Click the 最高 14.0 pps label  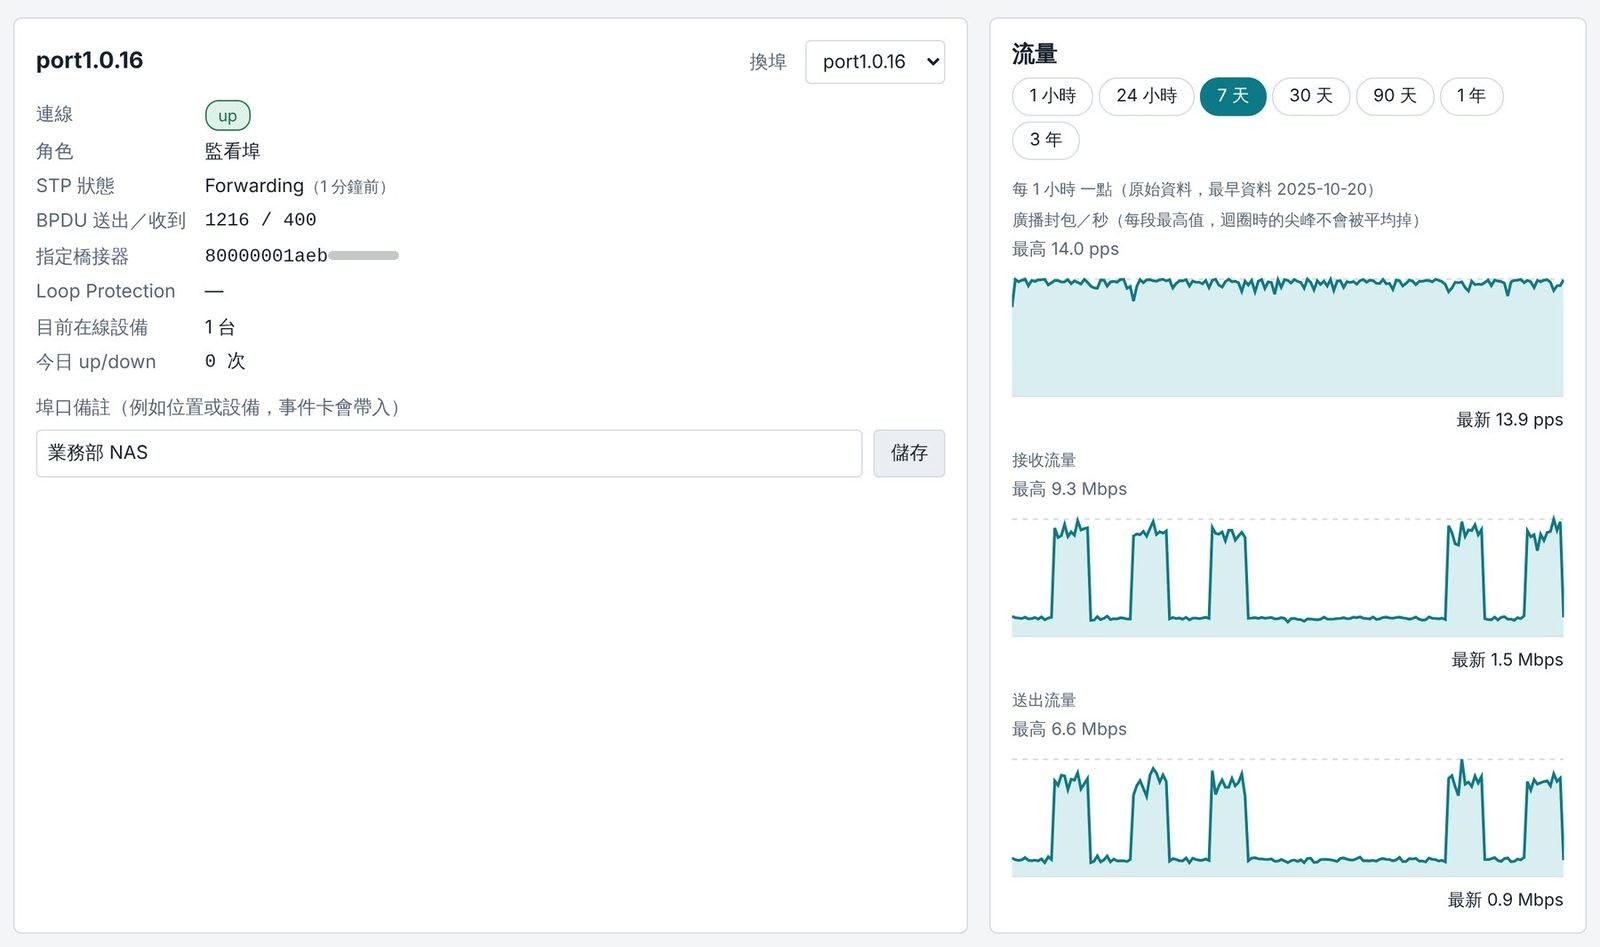click(x=1065, y=249)
